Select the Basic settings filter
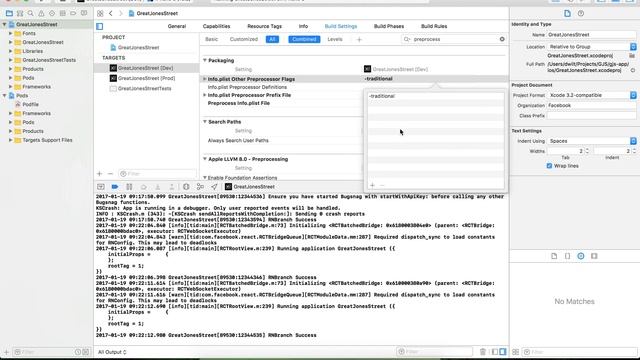Image resolution: width=640 pixels, height=360 pixels. [x=211, y=39]
